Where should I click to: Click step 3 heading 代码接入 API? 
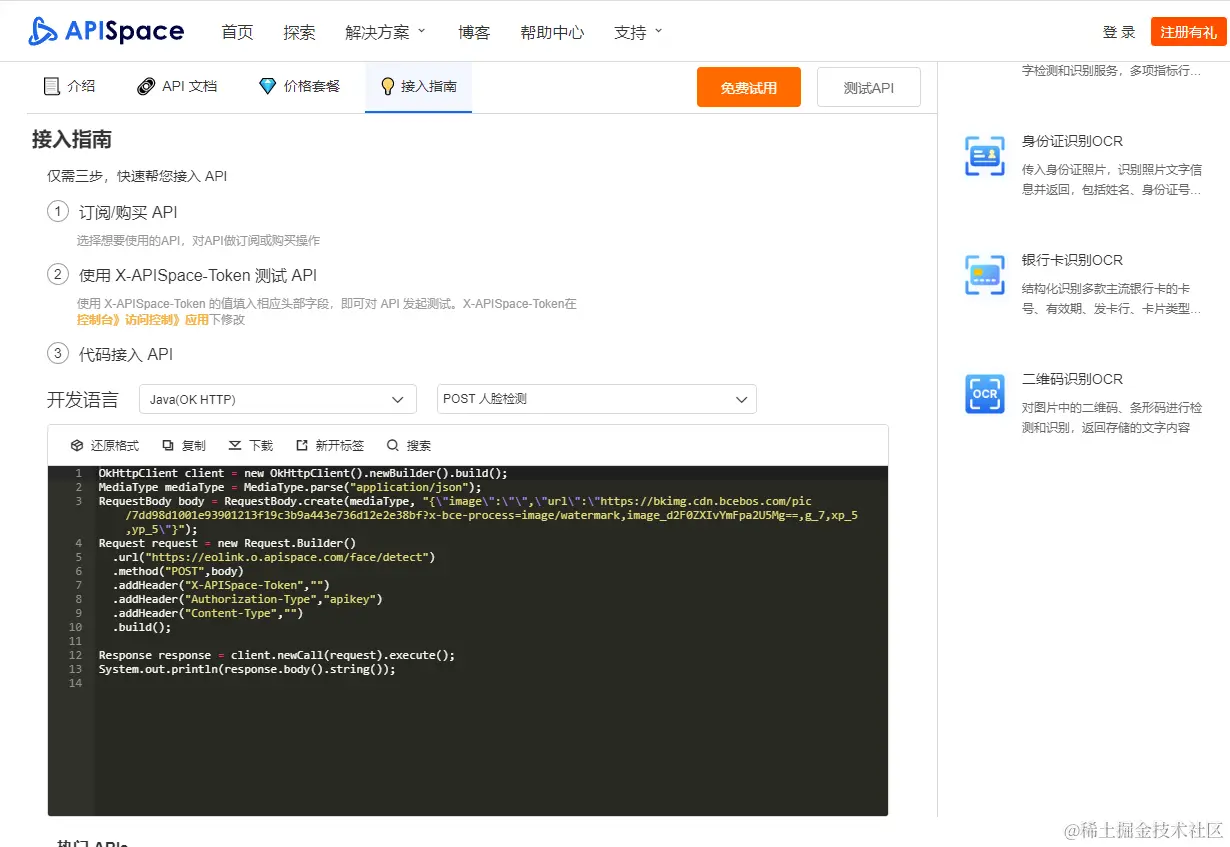(x=126, y=354)
